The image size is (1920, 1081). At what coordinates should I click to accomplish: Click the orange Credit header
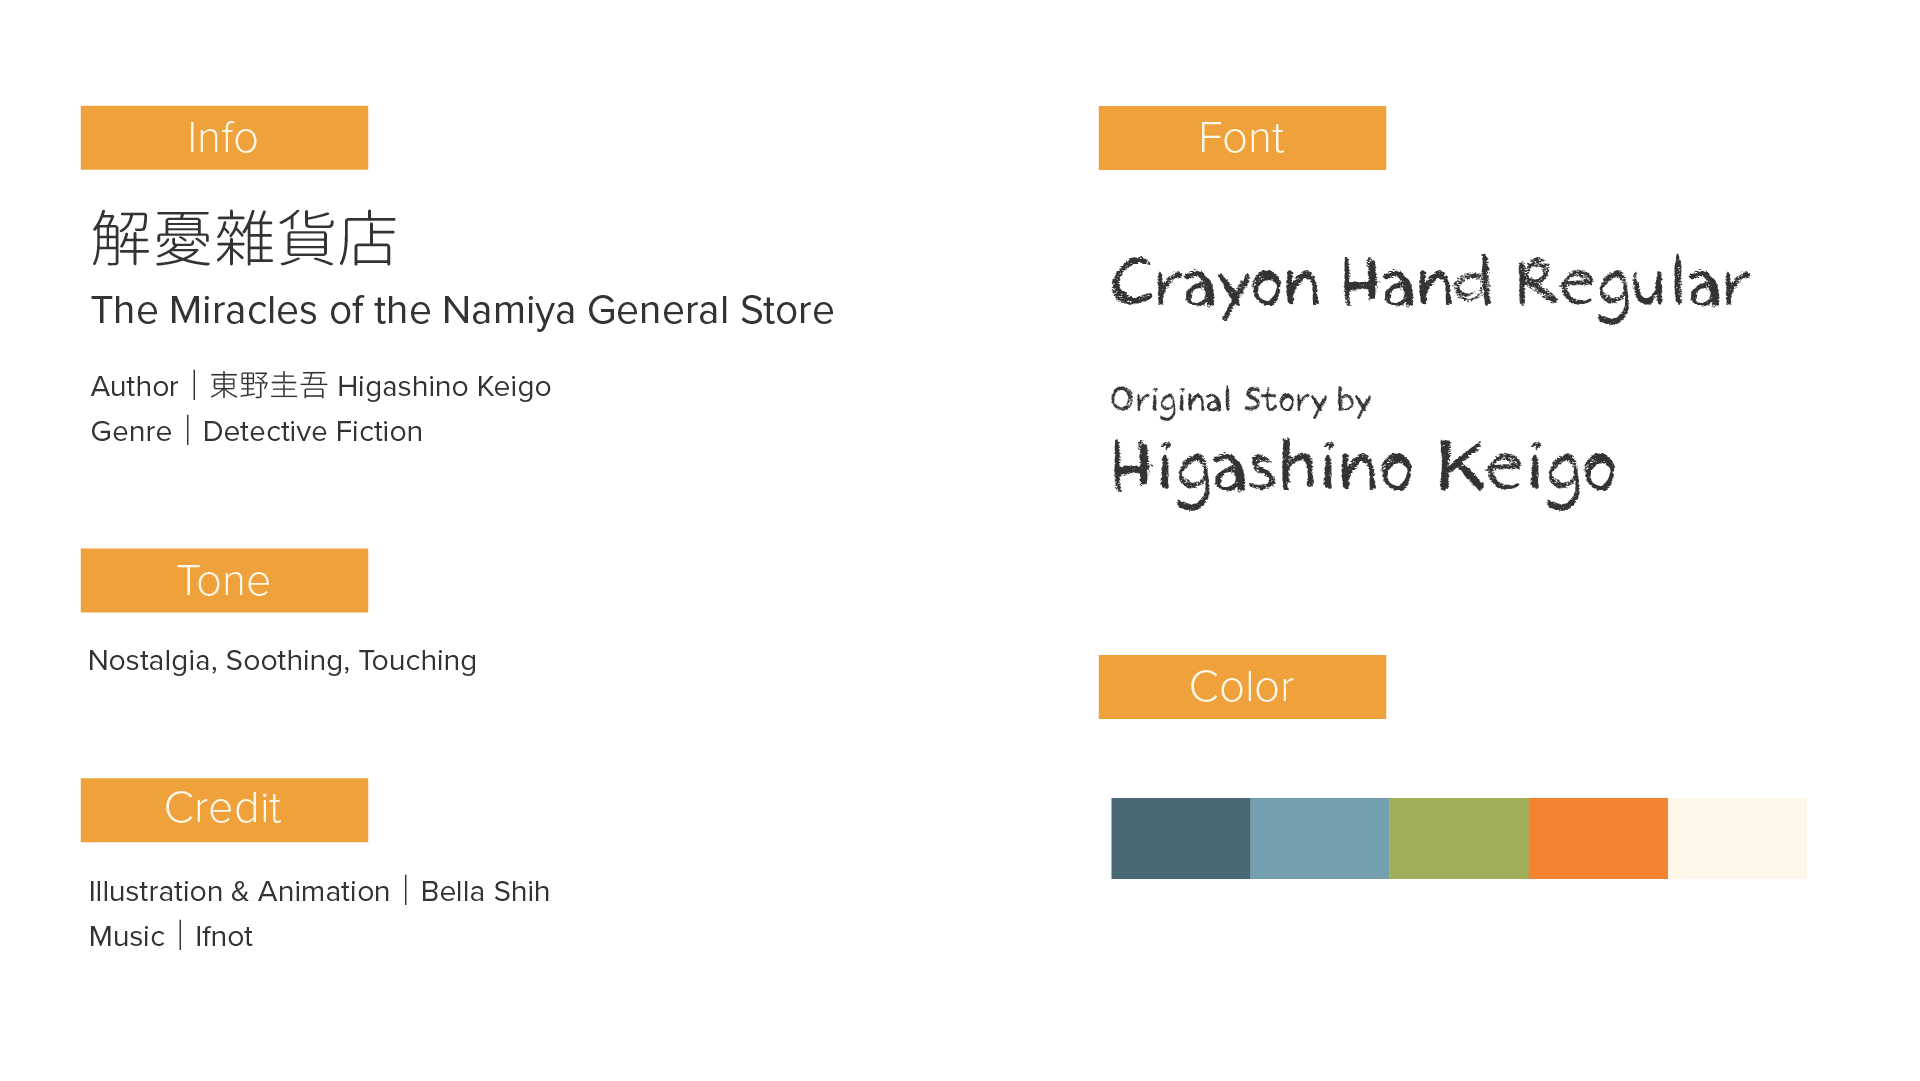point(224,810)
